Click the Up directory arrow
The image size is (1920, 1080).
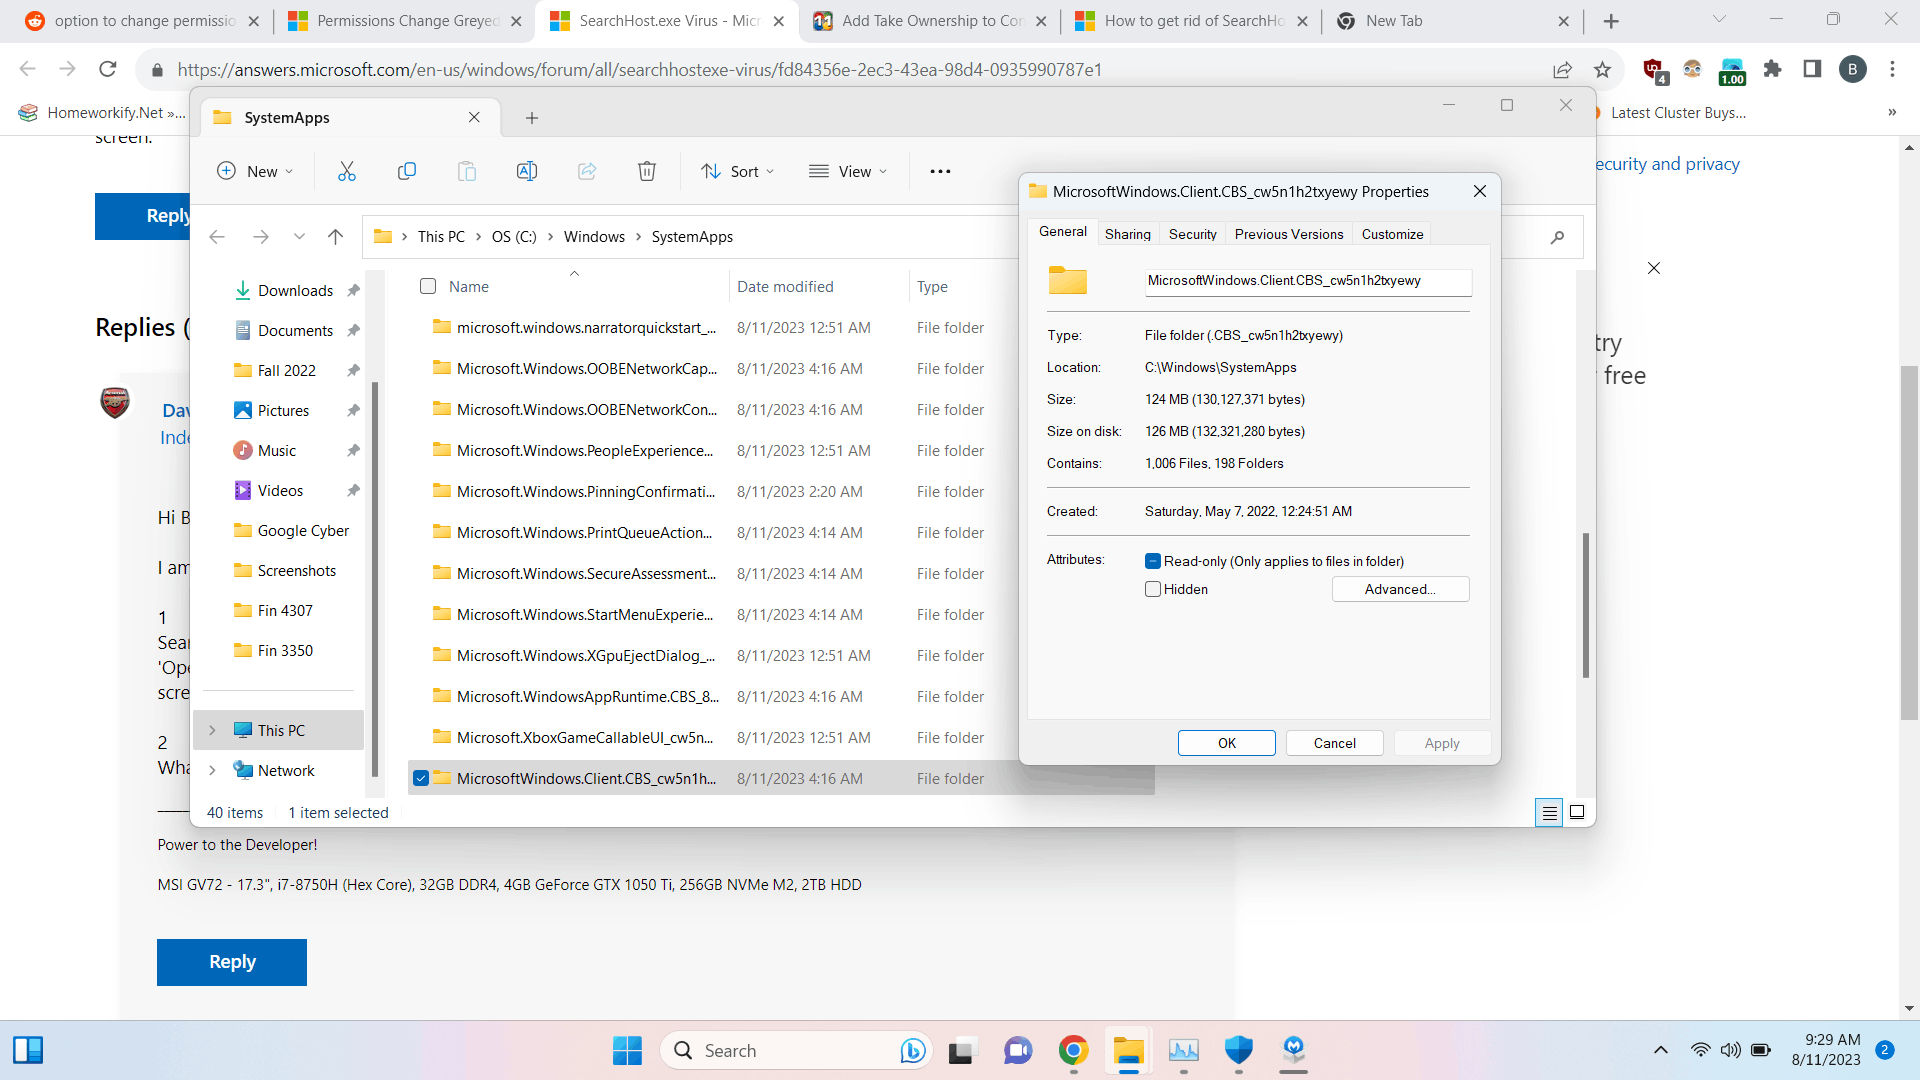click(x=335, y=237)
